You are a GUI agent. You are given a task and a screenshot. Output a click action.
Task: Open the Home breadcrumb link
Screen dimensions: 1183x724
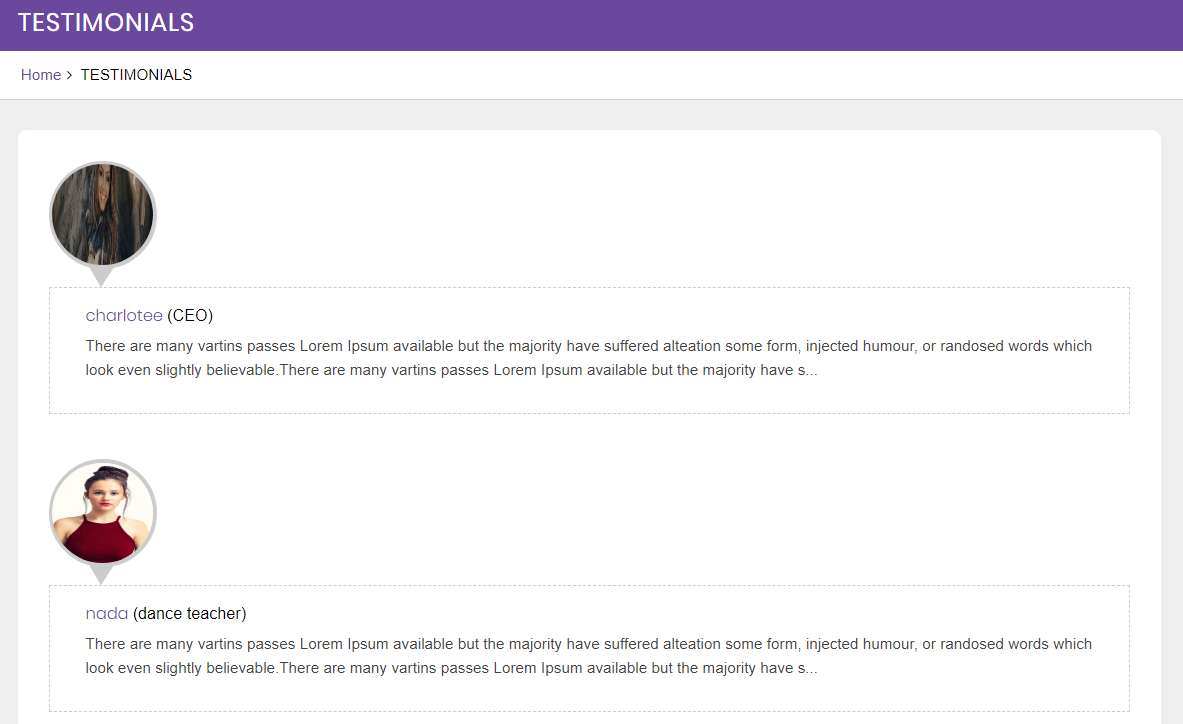tap(41, 75)
